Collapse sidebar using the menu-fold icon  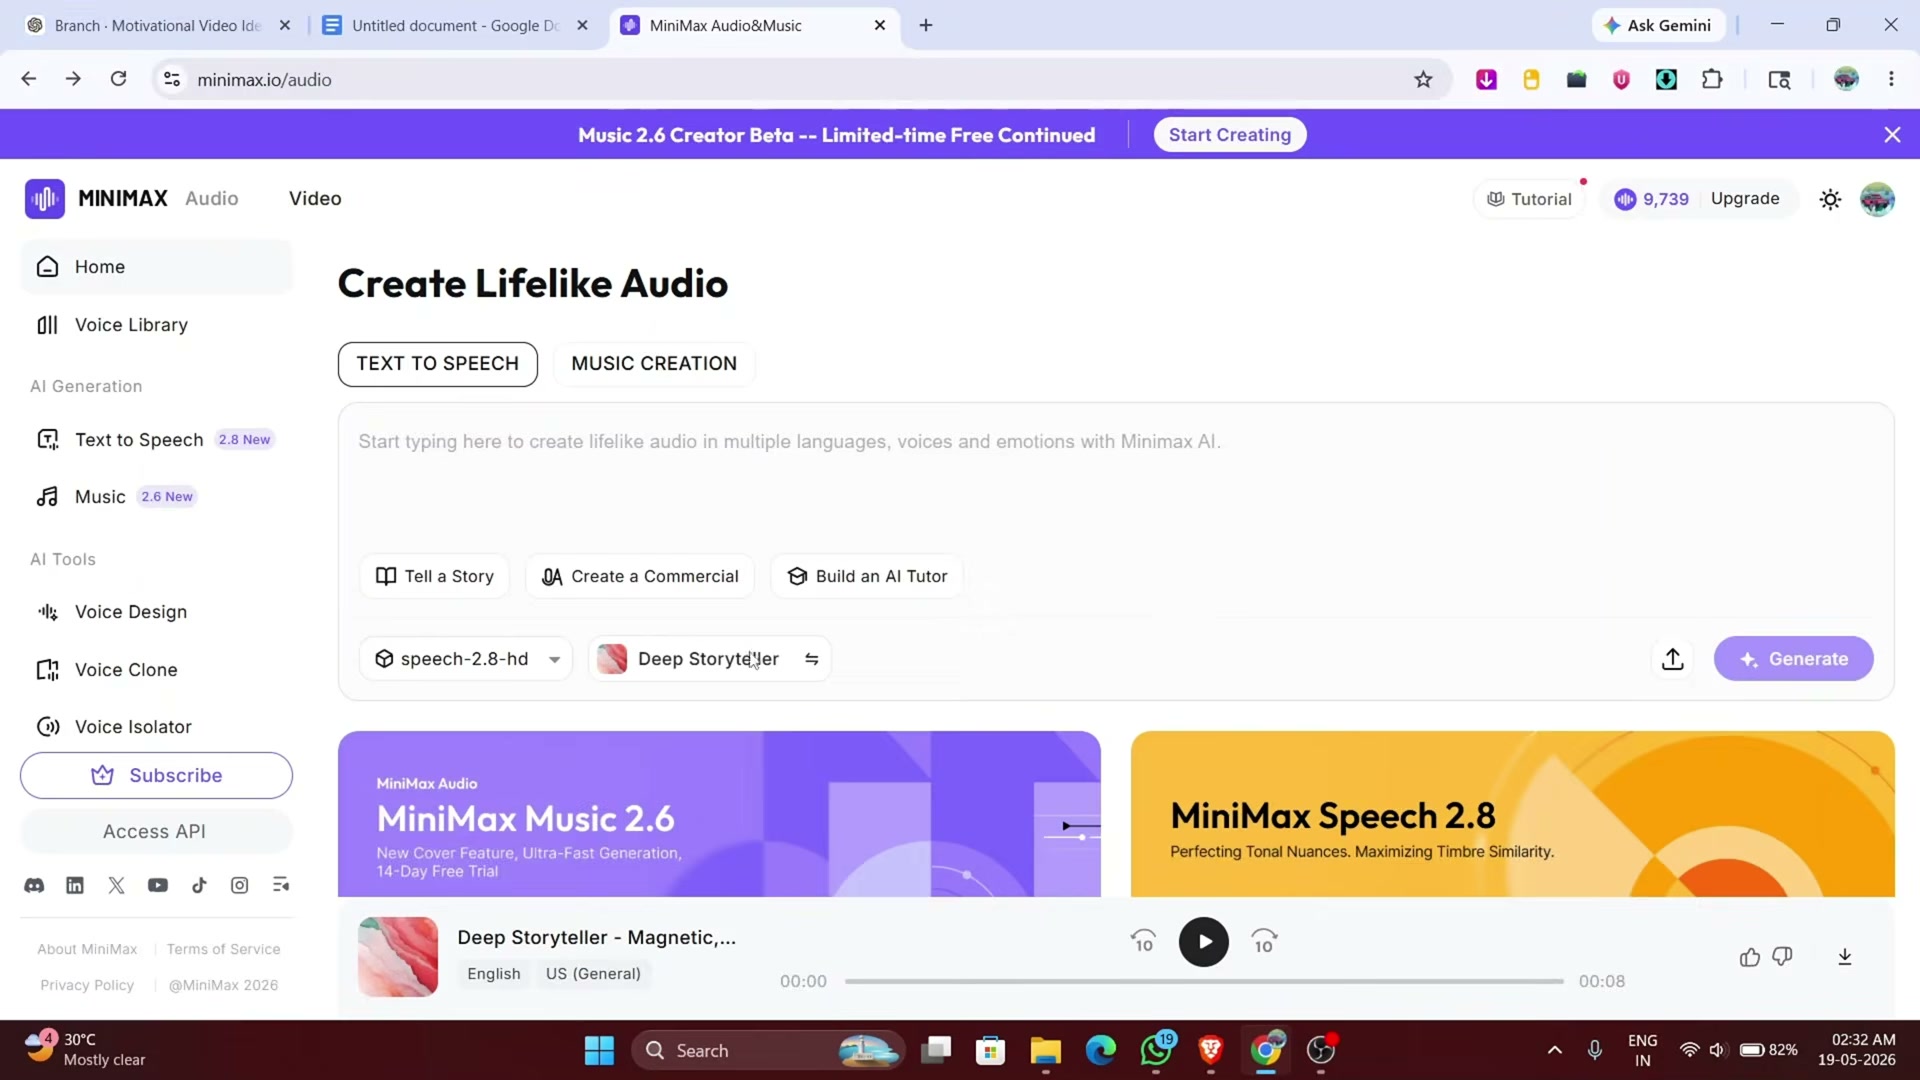(x=281, y=885)
